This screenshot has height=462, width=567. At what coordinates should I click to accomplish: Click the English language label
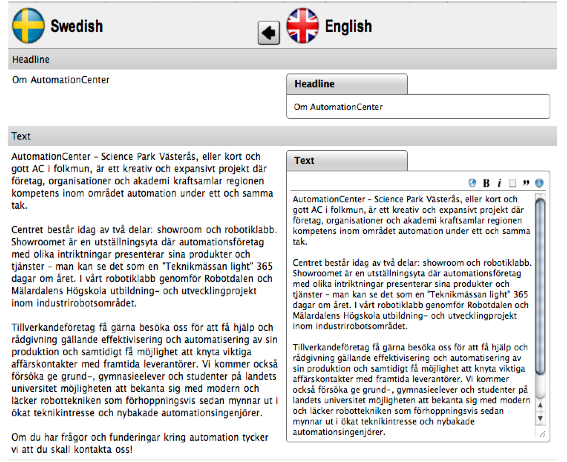[348, 26]
